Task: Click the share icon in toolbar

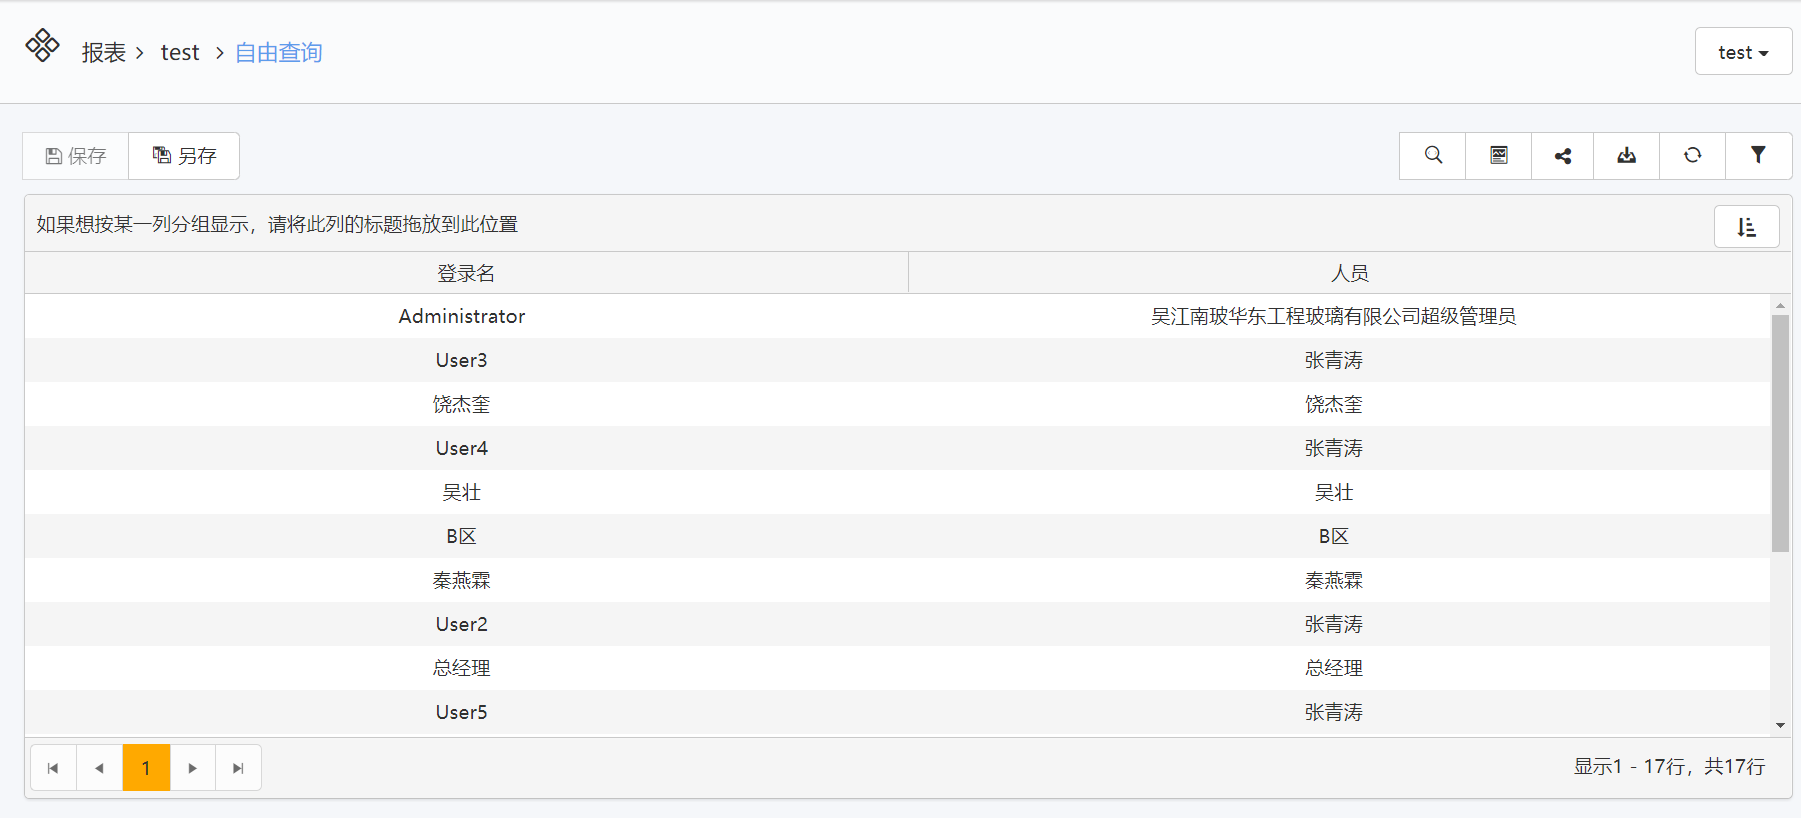Action: (1563, 155)
